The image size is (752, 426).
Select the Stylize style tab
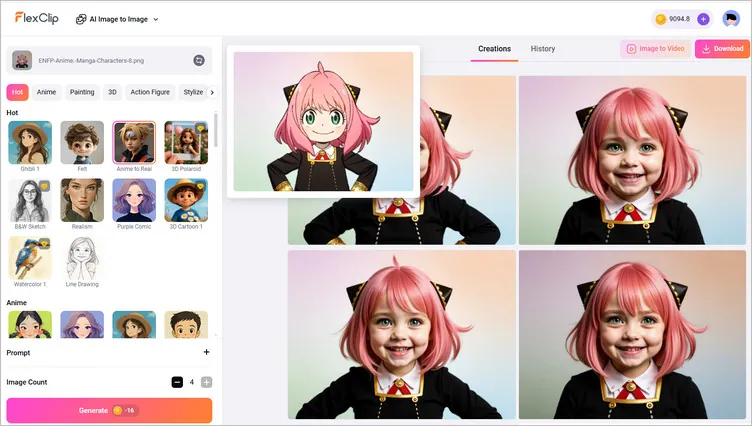[193, 92]
